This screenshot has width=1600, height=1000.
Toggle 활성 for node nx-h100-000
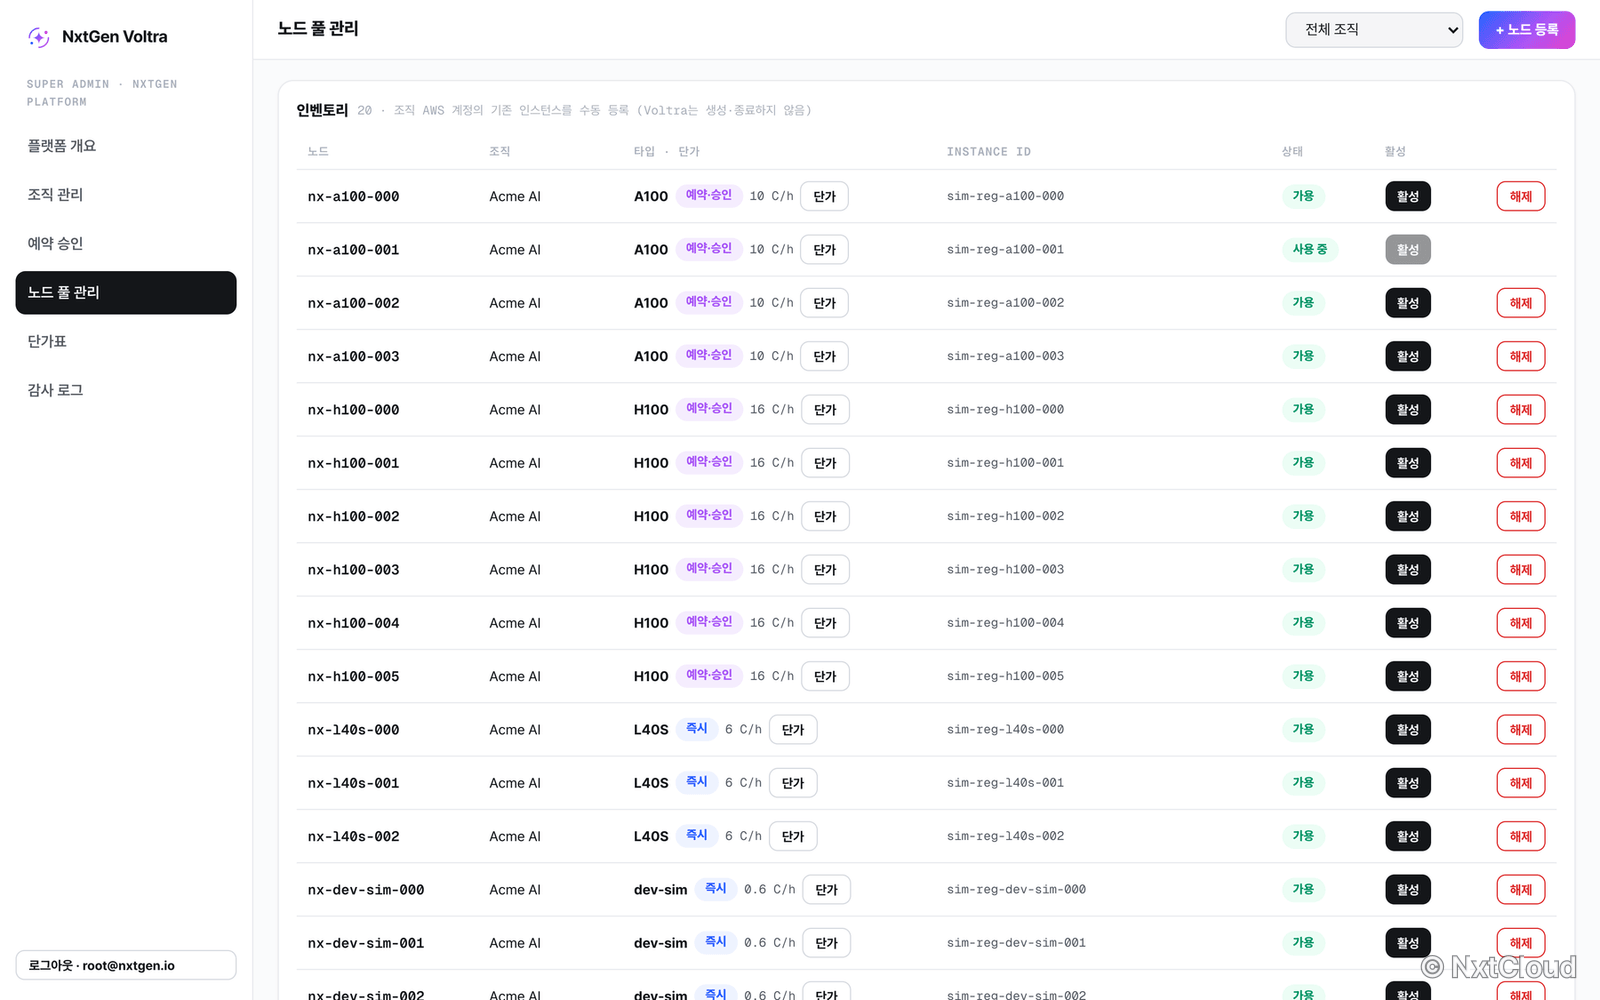tap(1407, 410)
